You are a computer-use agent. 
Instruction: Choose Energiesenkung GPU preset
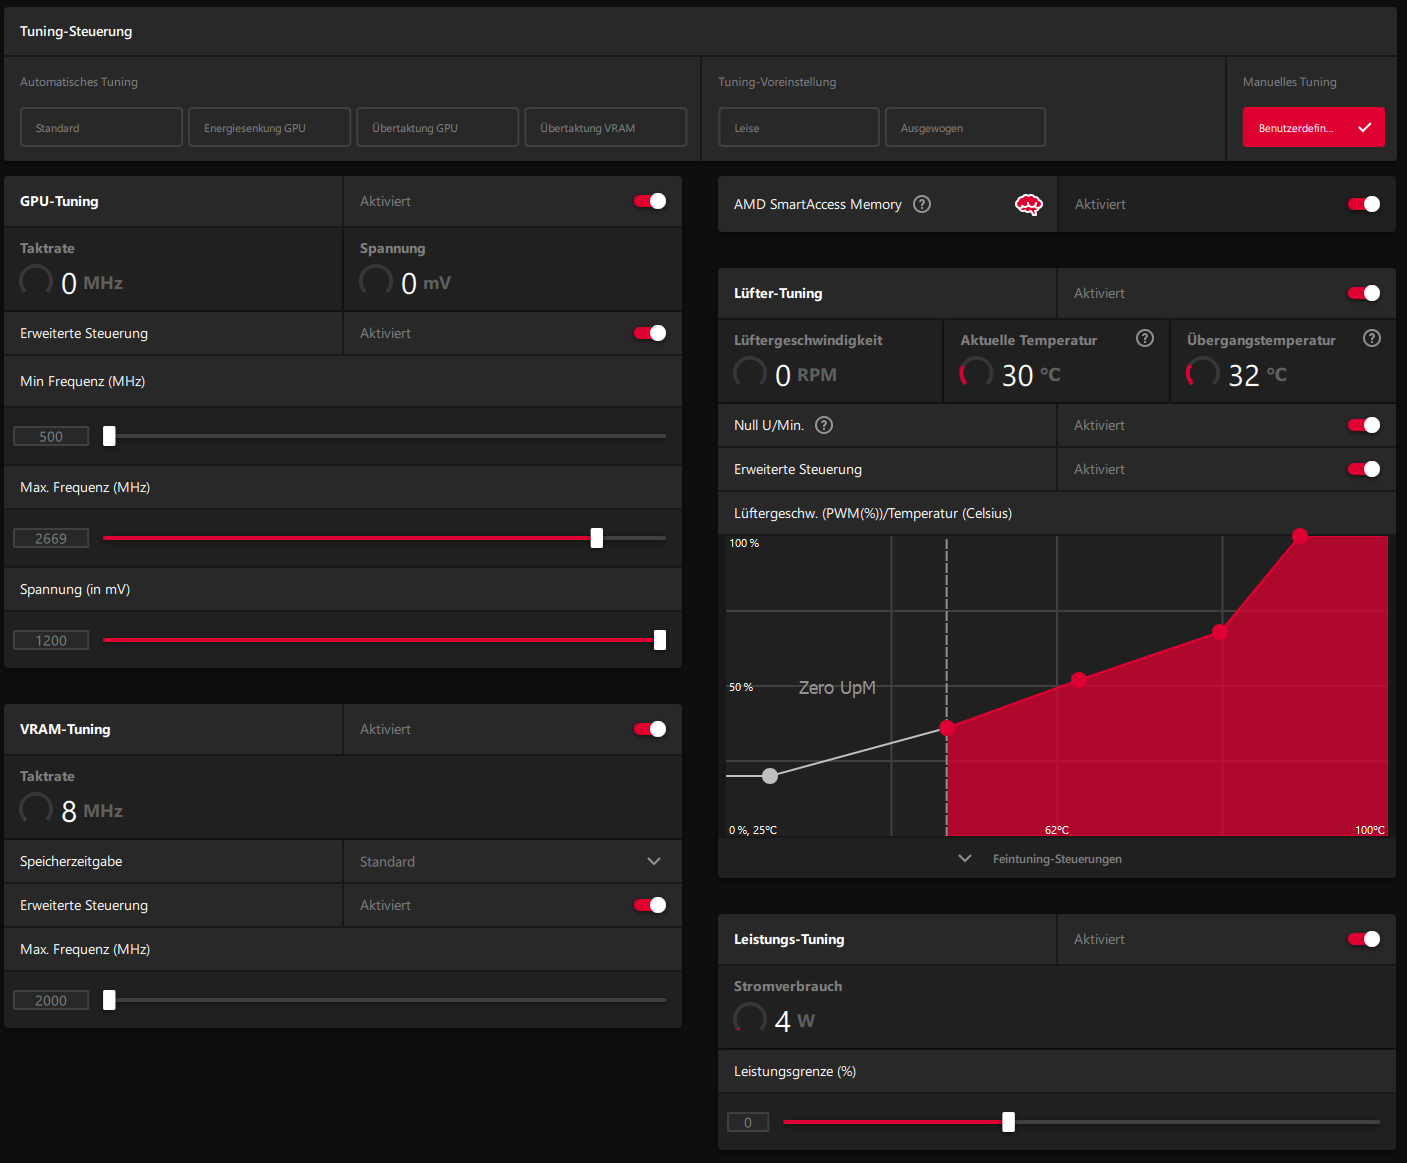[x=269, y=127]
